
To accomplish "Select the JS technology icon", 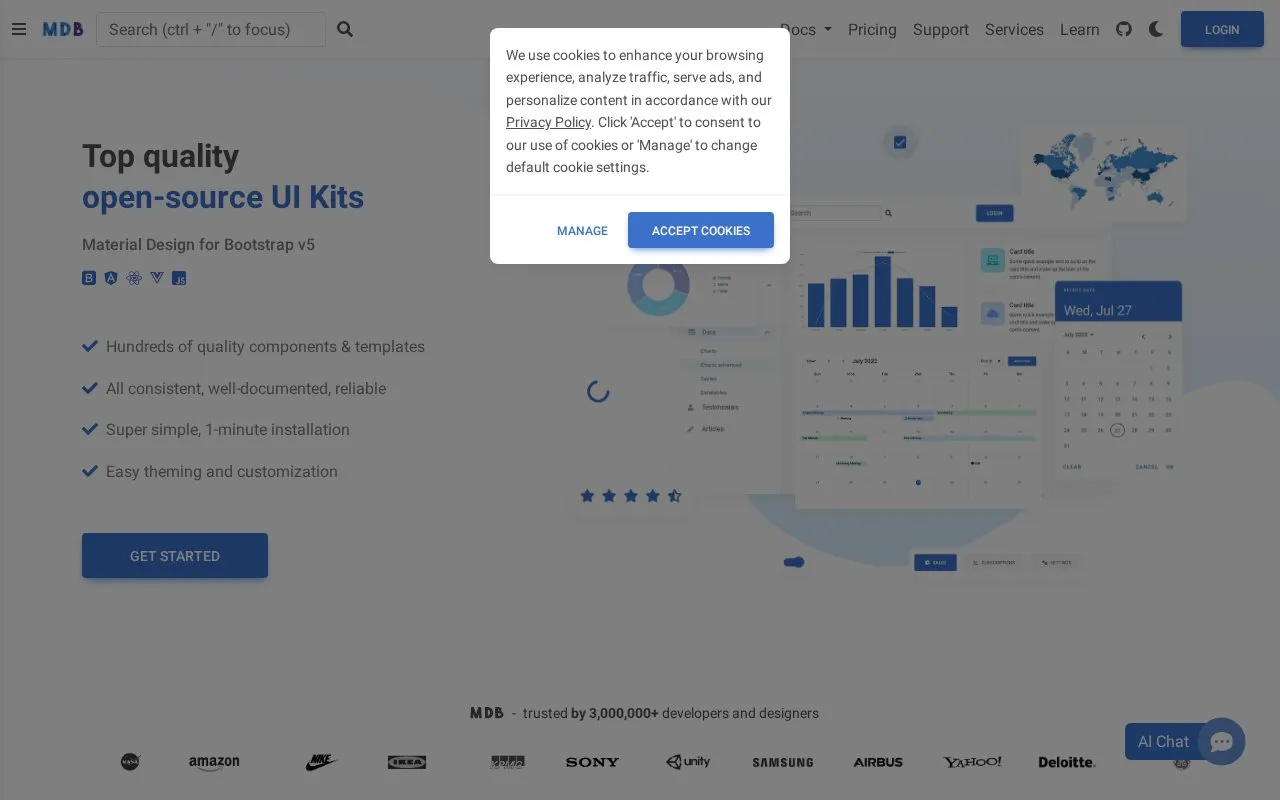I will [180, 278].
